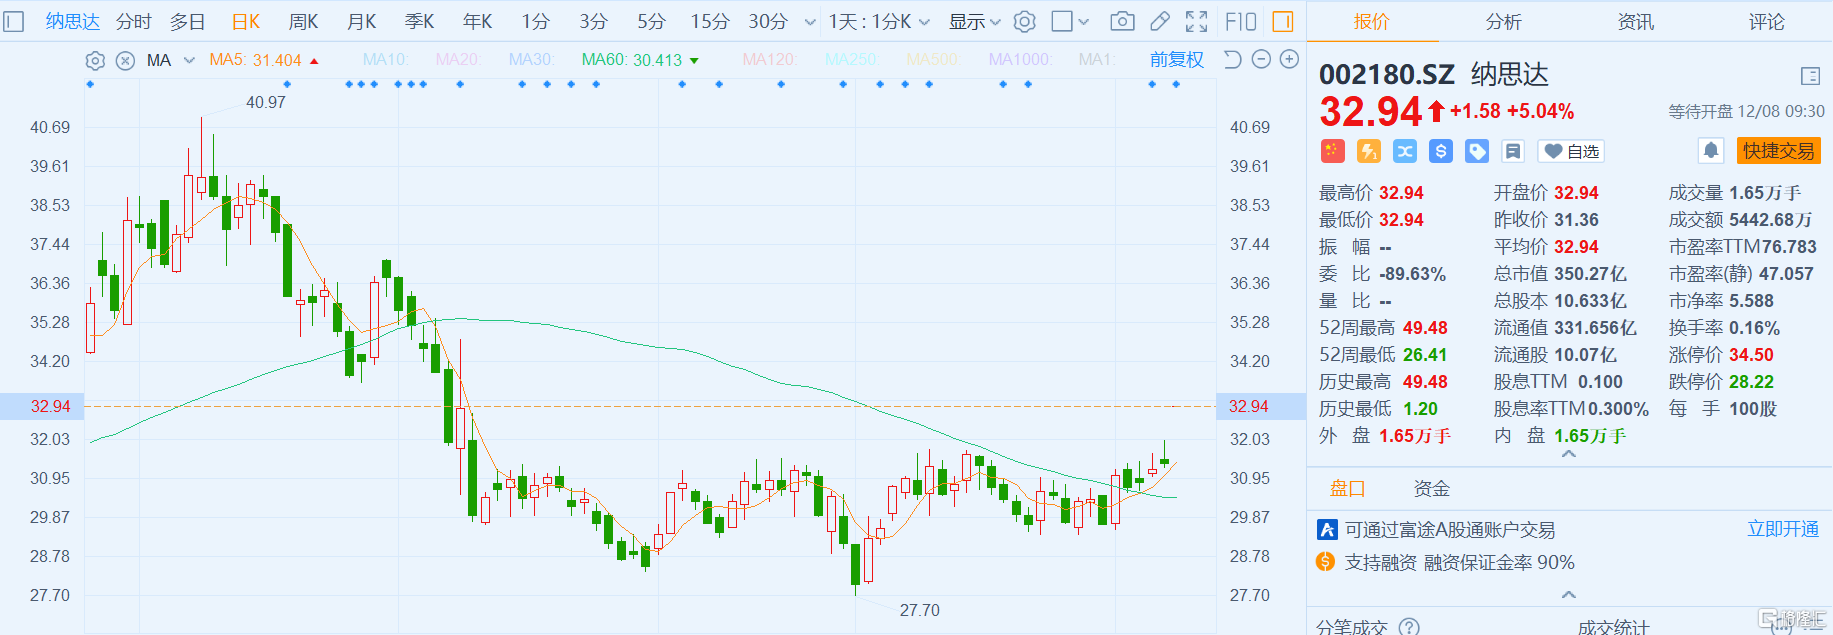Viewport: 1833px width, 635px height.
Task: Open the MA indicator type dropdown
Action: tap(173, 60)
